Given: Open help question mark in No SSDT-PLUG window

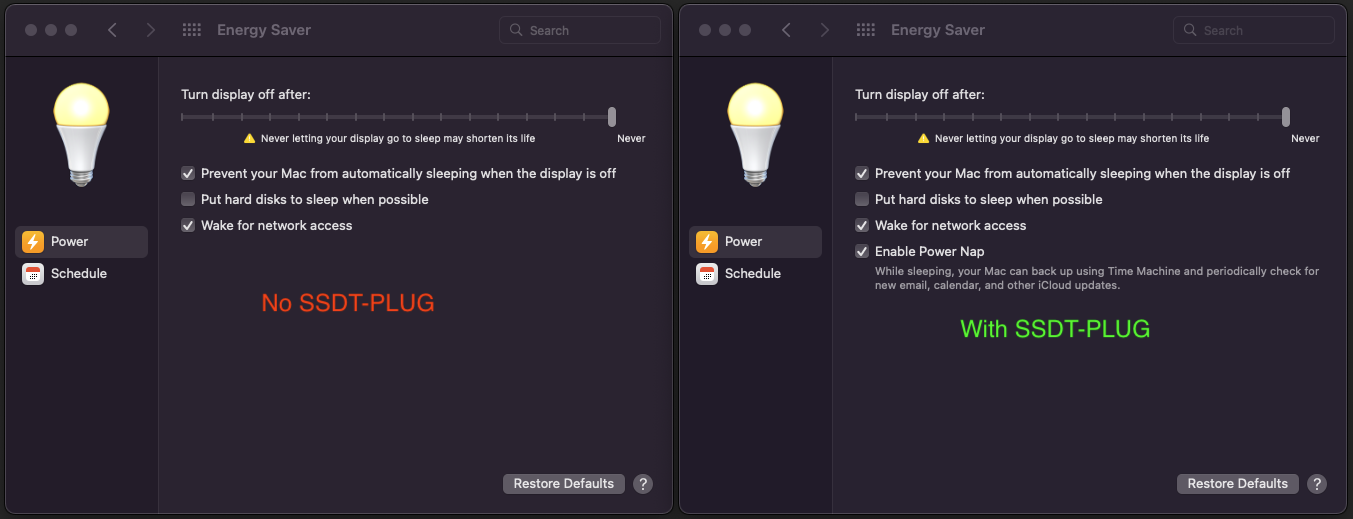Looking at the screenshot, I should 643,484.
